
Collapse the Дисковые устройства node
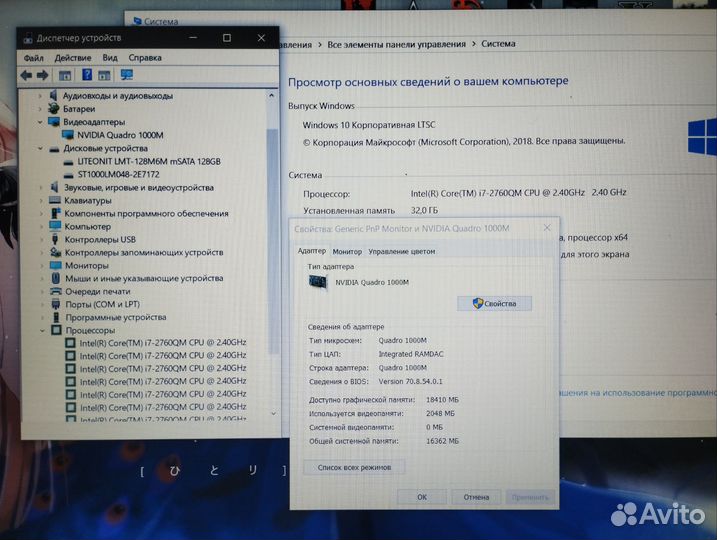40,148
